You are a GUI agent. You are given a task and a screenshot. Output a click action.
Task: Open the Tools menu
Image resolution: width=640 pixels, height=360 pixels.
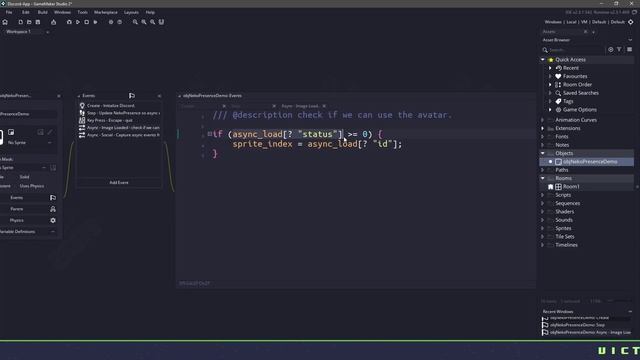(x=82, y=12)
